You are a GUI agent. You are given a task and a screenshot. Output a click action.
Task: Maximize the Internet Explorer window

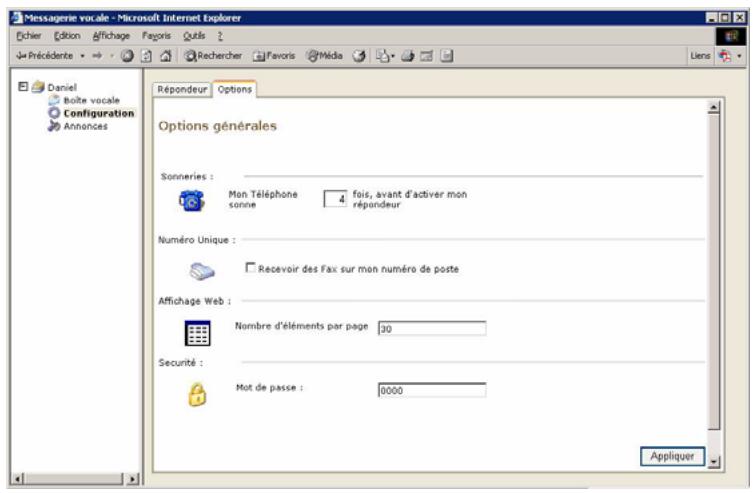[725, 18]
